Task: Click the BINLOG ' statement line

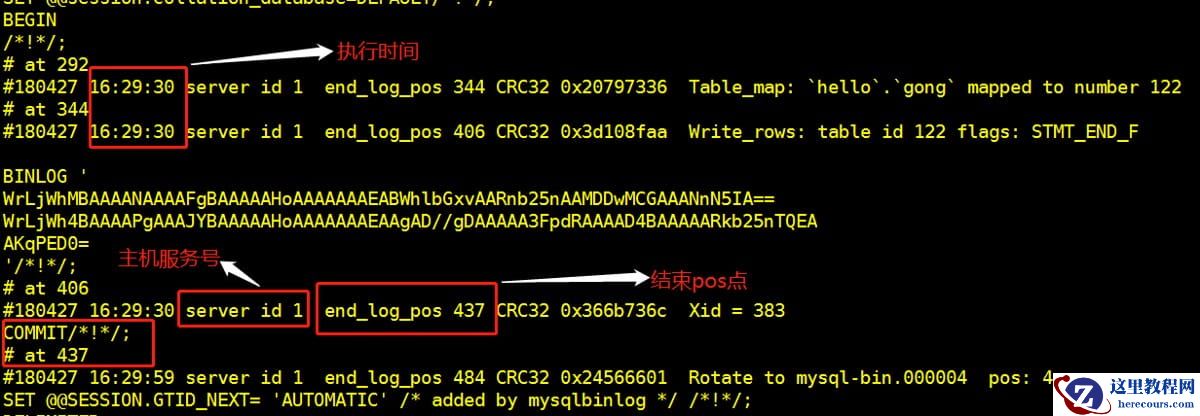Action: (x=40, y=176)
